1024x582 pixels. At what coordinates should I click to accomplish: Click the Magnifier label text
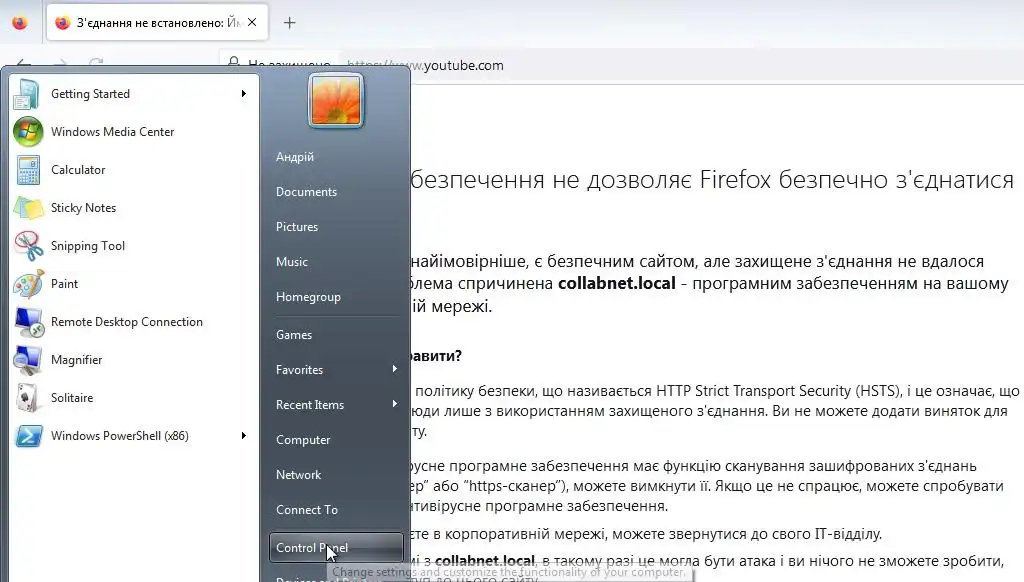tap(76, 360)
